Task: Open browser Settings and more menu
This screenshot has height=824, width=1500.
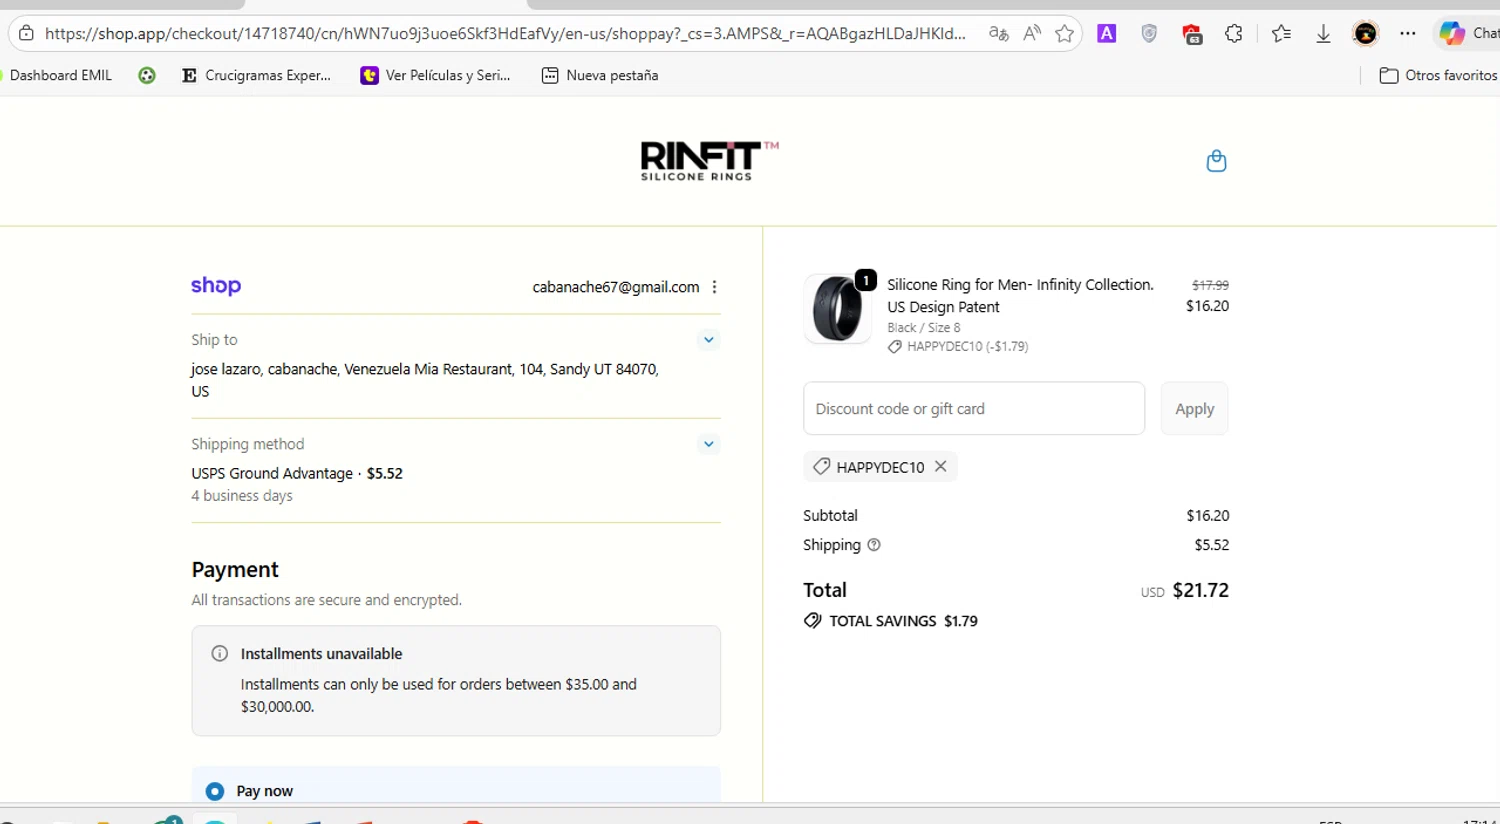Action: tap(1408, 33)
